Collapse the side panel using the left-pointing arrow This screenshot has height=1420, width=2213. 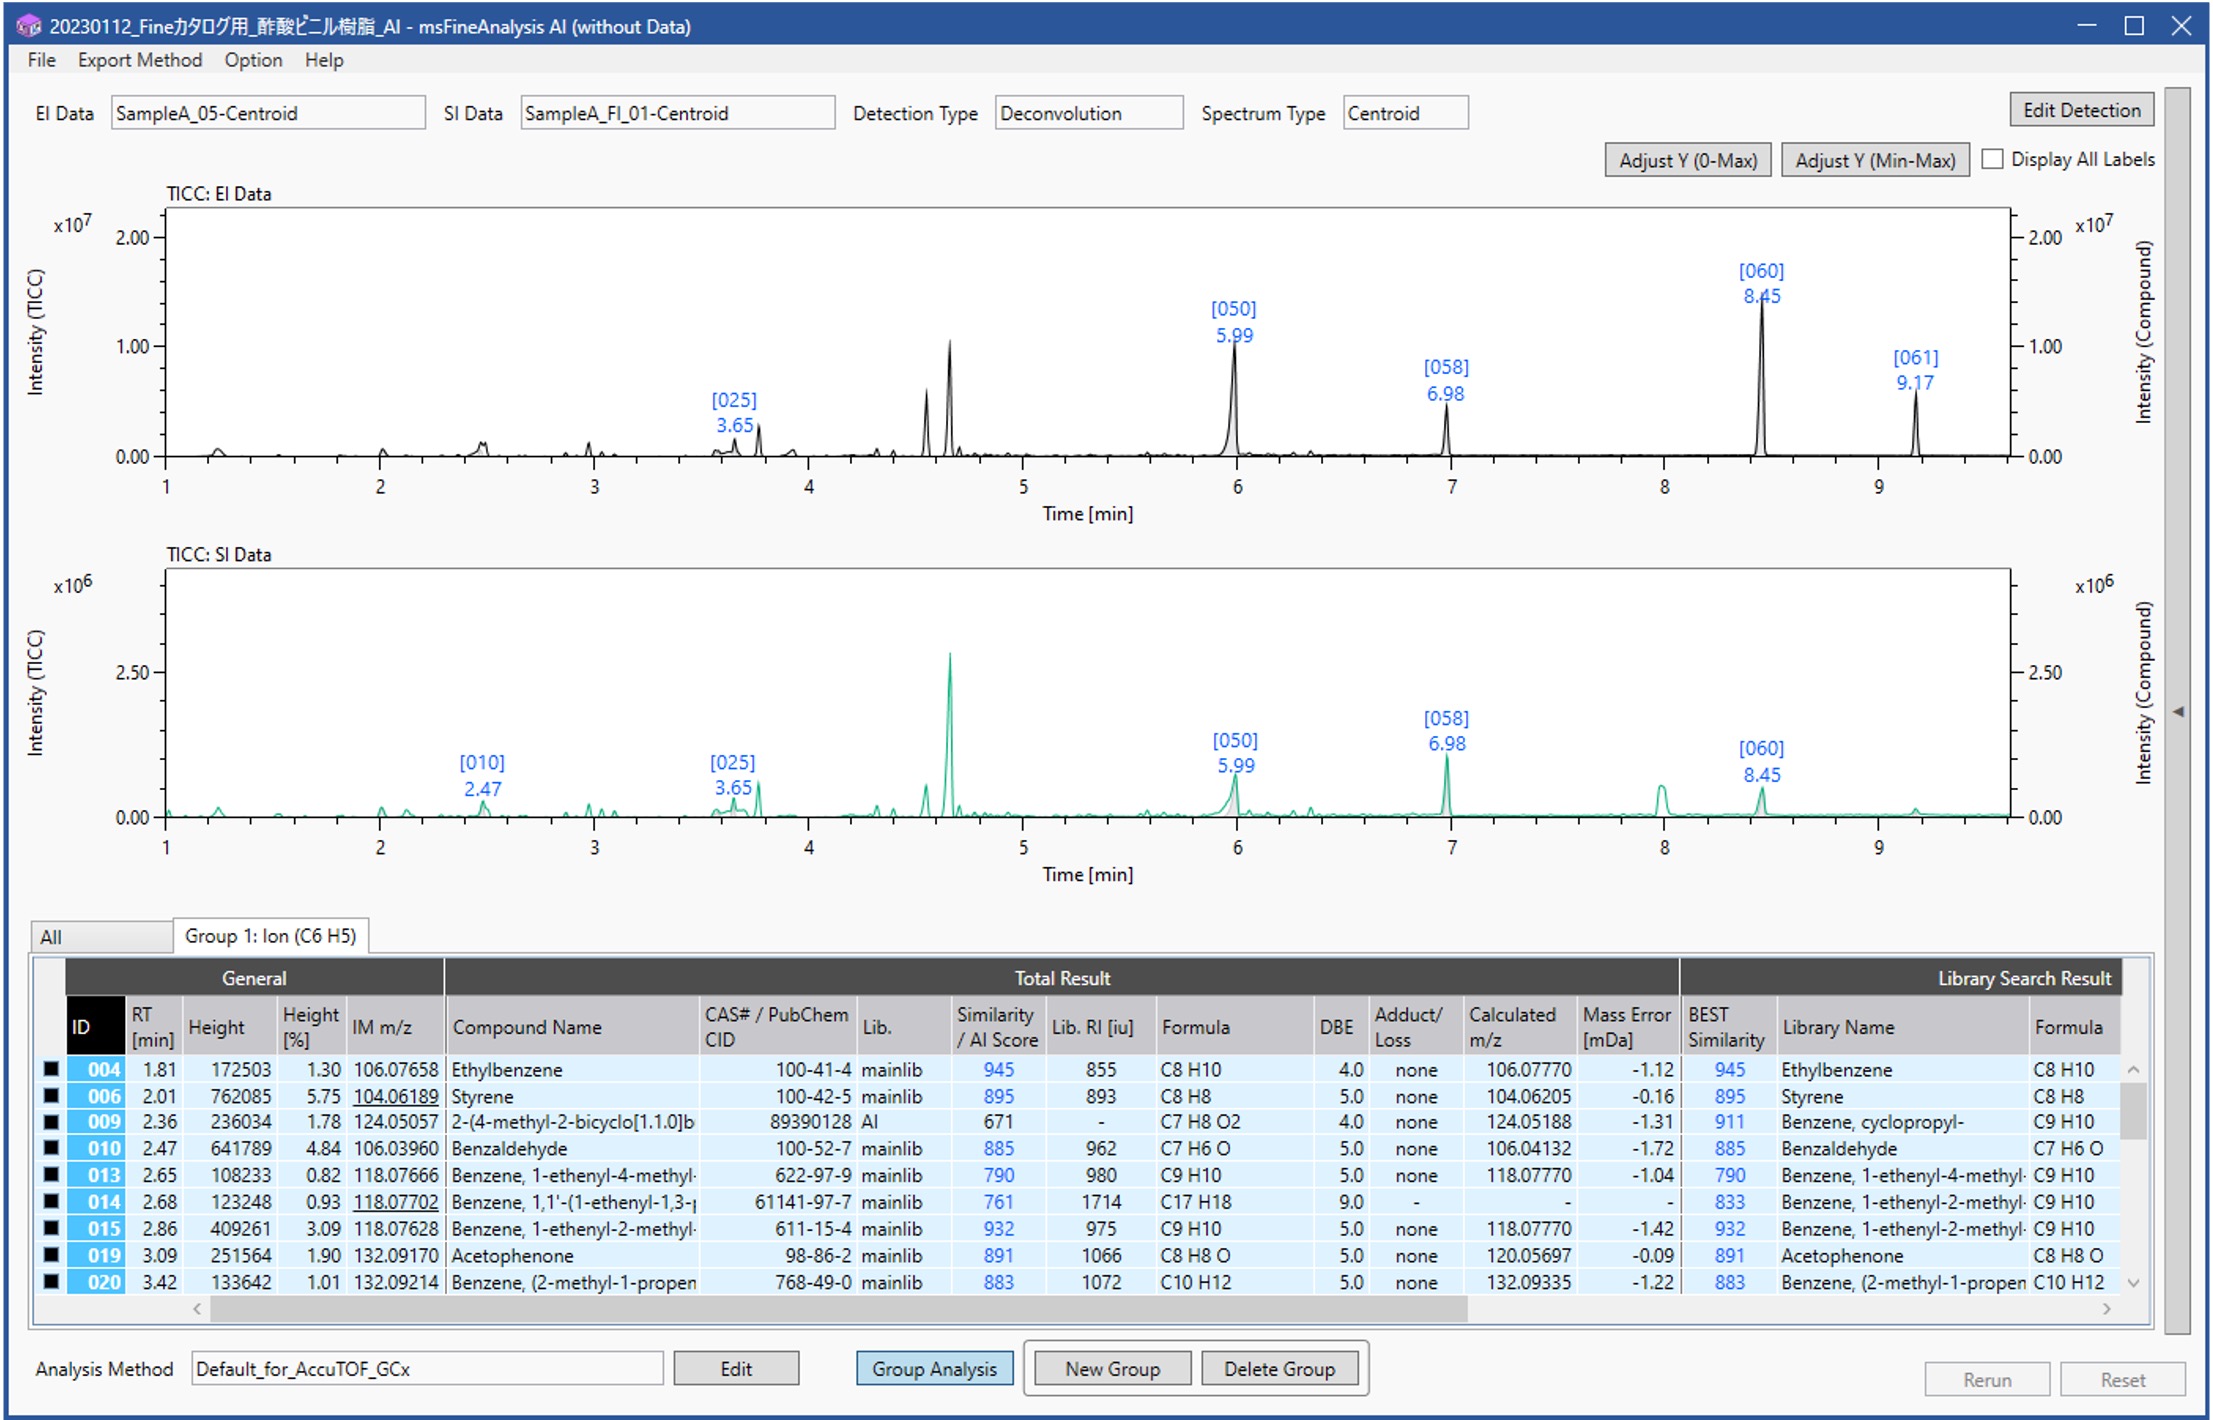tap(2177, 711)
